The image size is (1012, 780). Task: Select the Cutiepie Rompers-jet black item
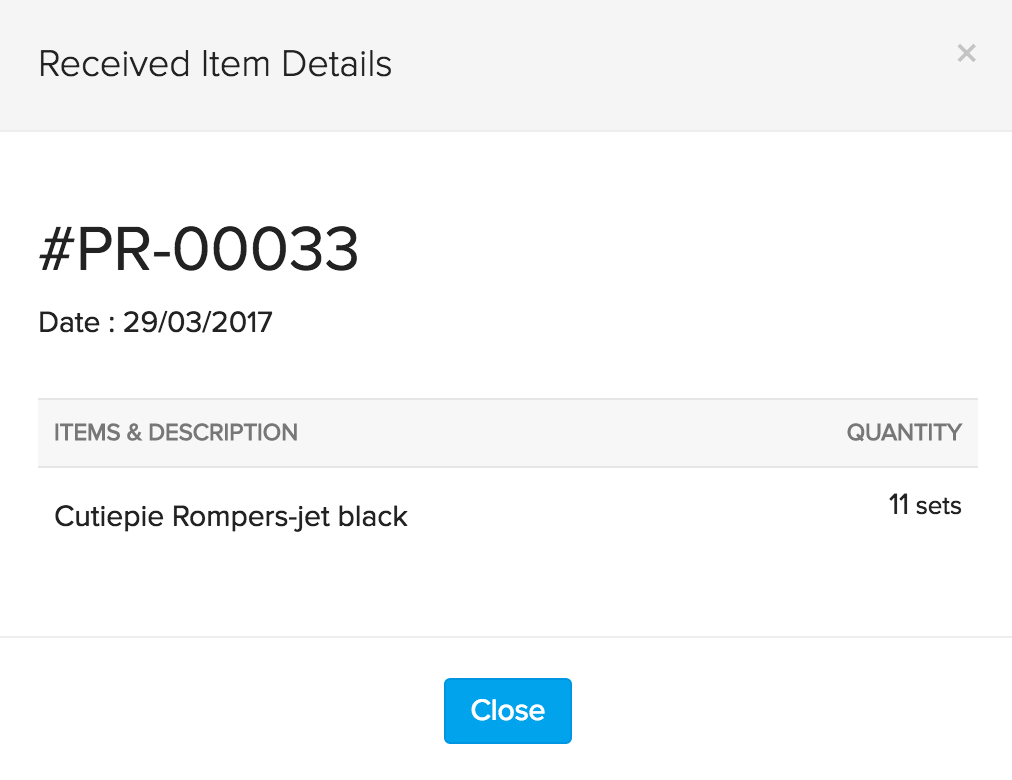231,517
